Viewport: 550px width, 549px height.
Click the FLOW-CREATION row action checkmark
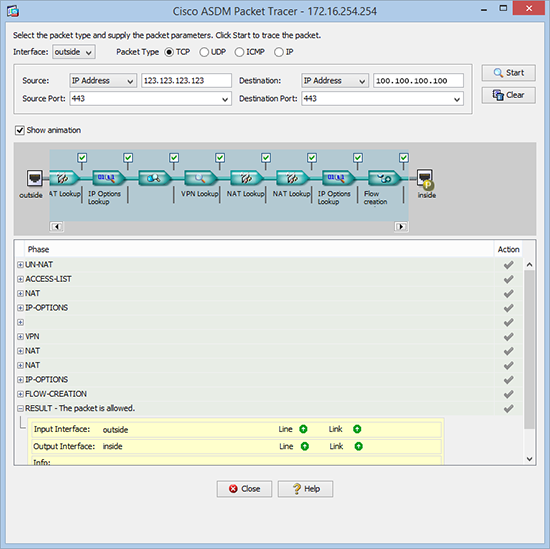[508, 394]
